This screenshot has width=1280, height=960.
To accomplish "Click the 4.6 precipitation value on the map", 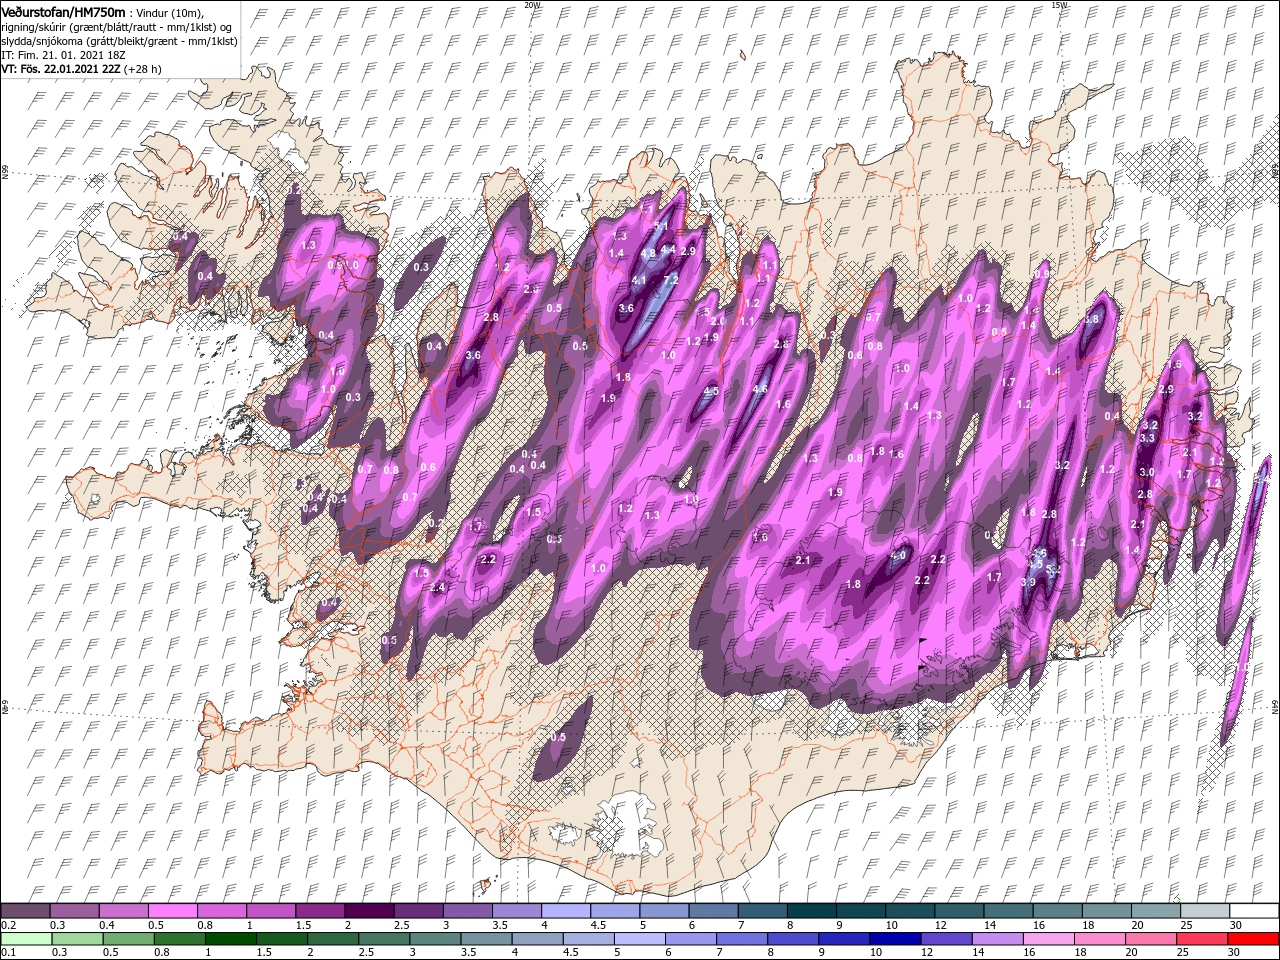I will (x=760, y=389).
